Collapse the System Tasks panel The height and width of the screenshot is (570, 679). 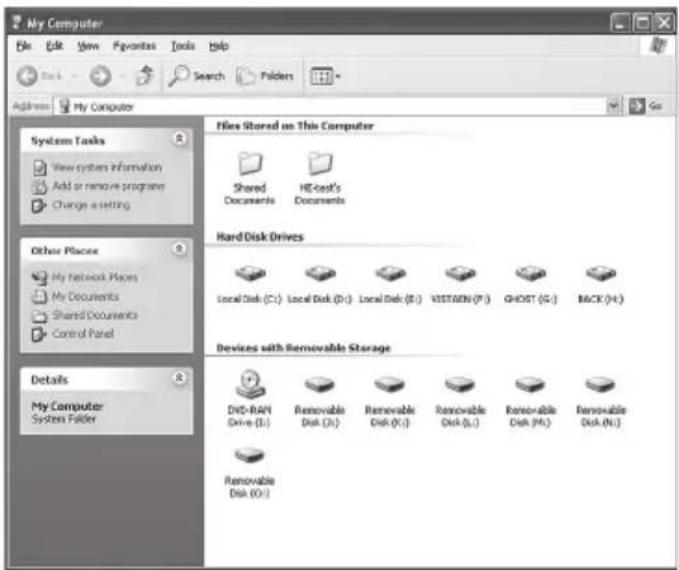179,139
